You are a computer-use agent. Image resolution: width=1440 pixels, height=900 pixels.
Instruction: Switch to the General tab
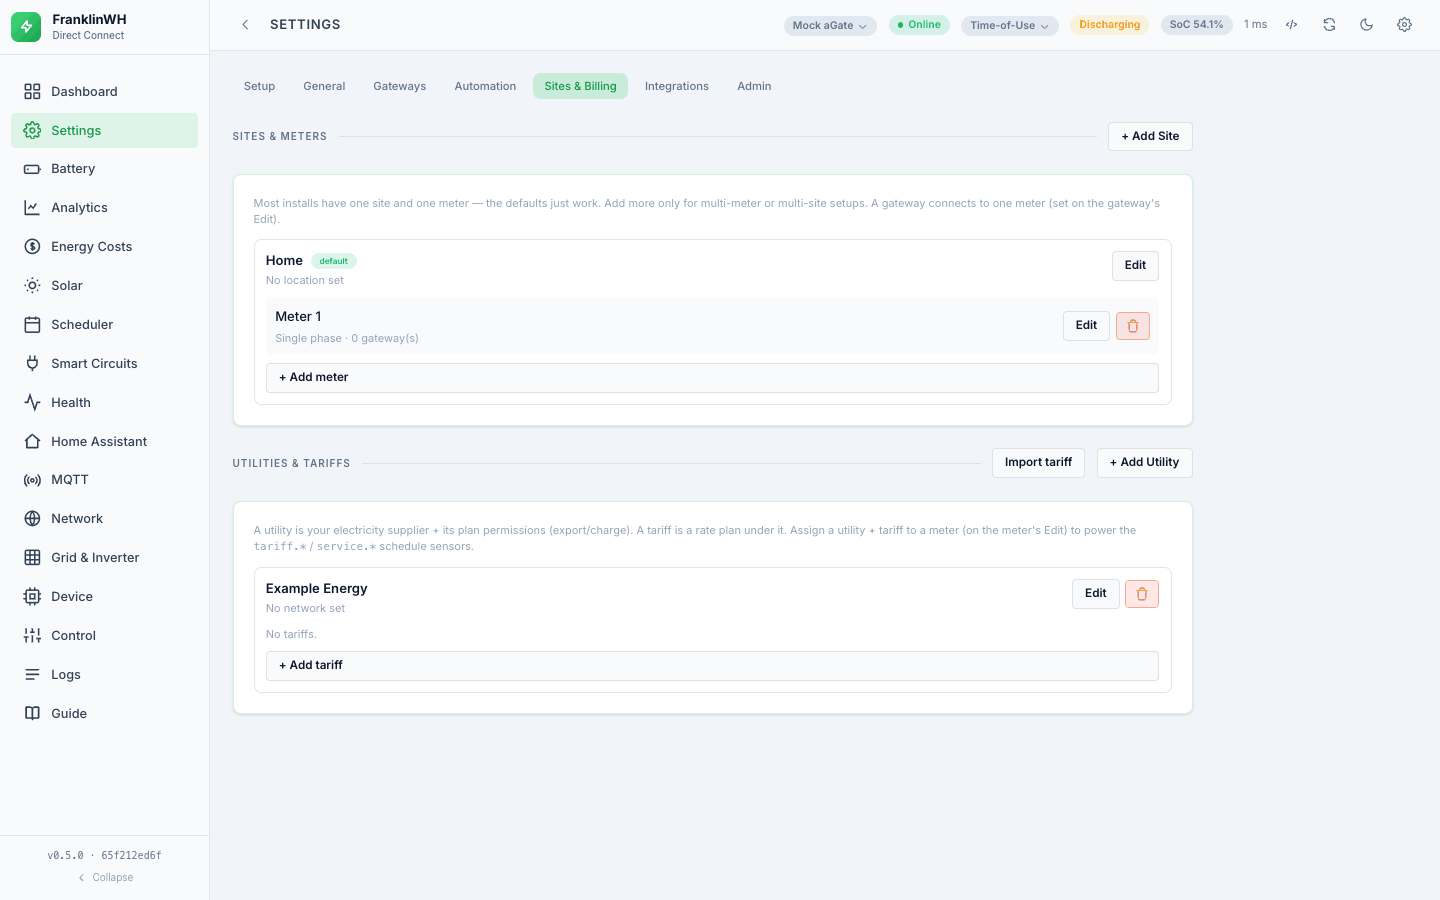pyautogui.click(x=324, y=87)
